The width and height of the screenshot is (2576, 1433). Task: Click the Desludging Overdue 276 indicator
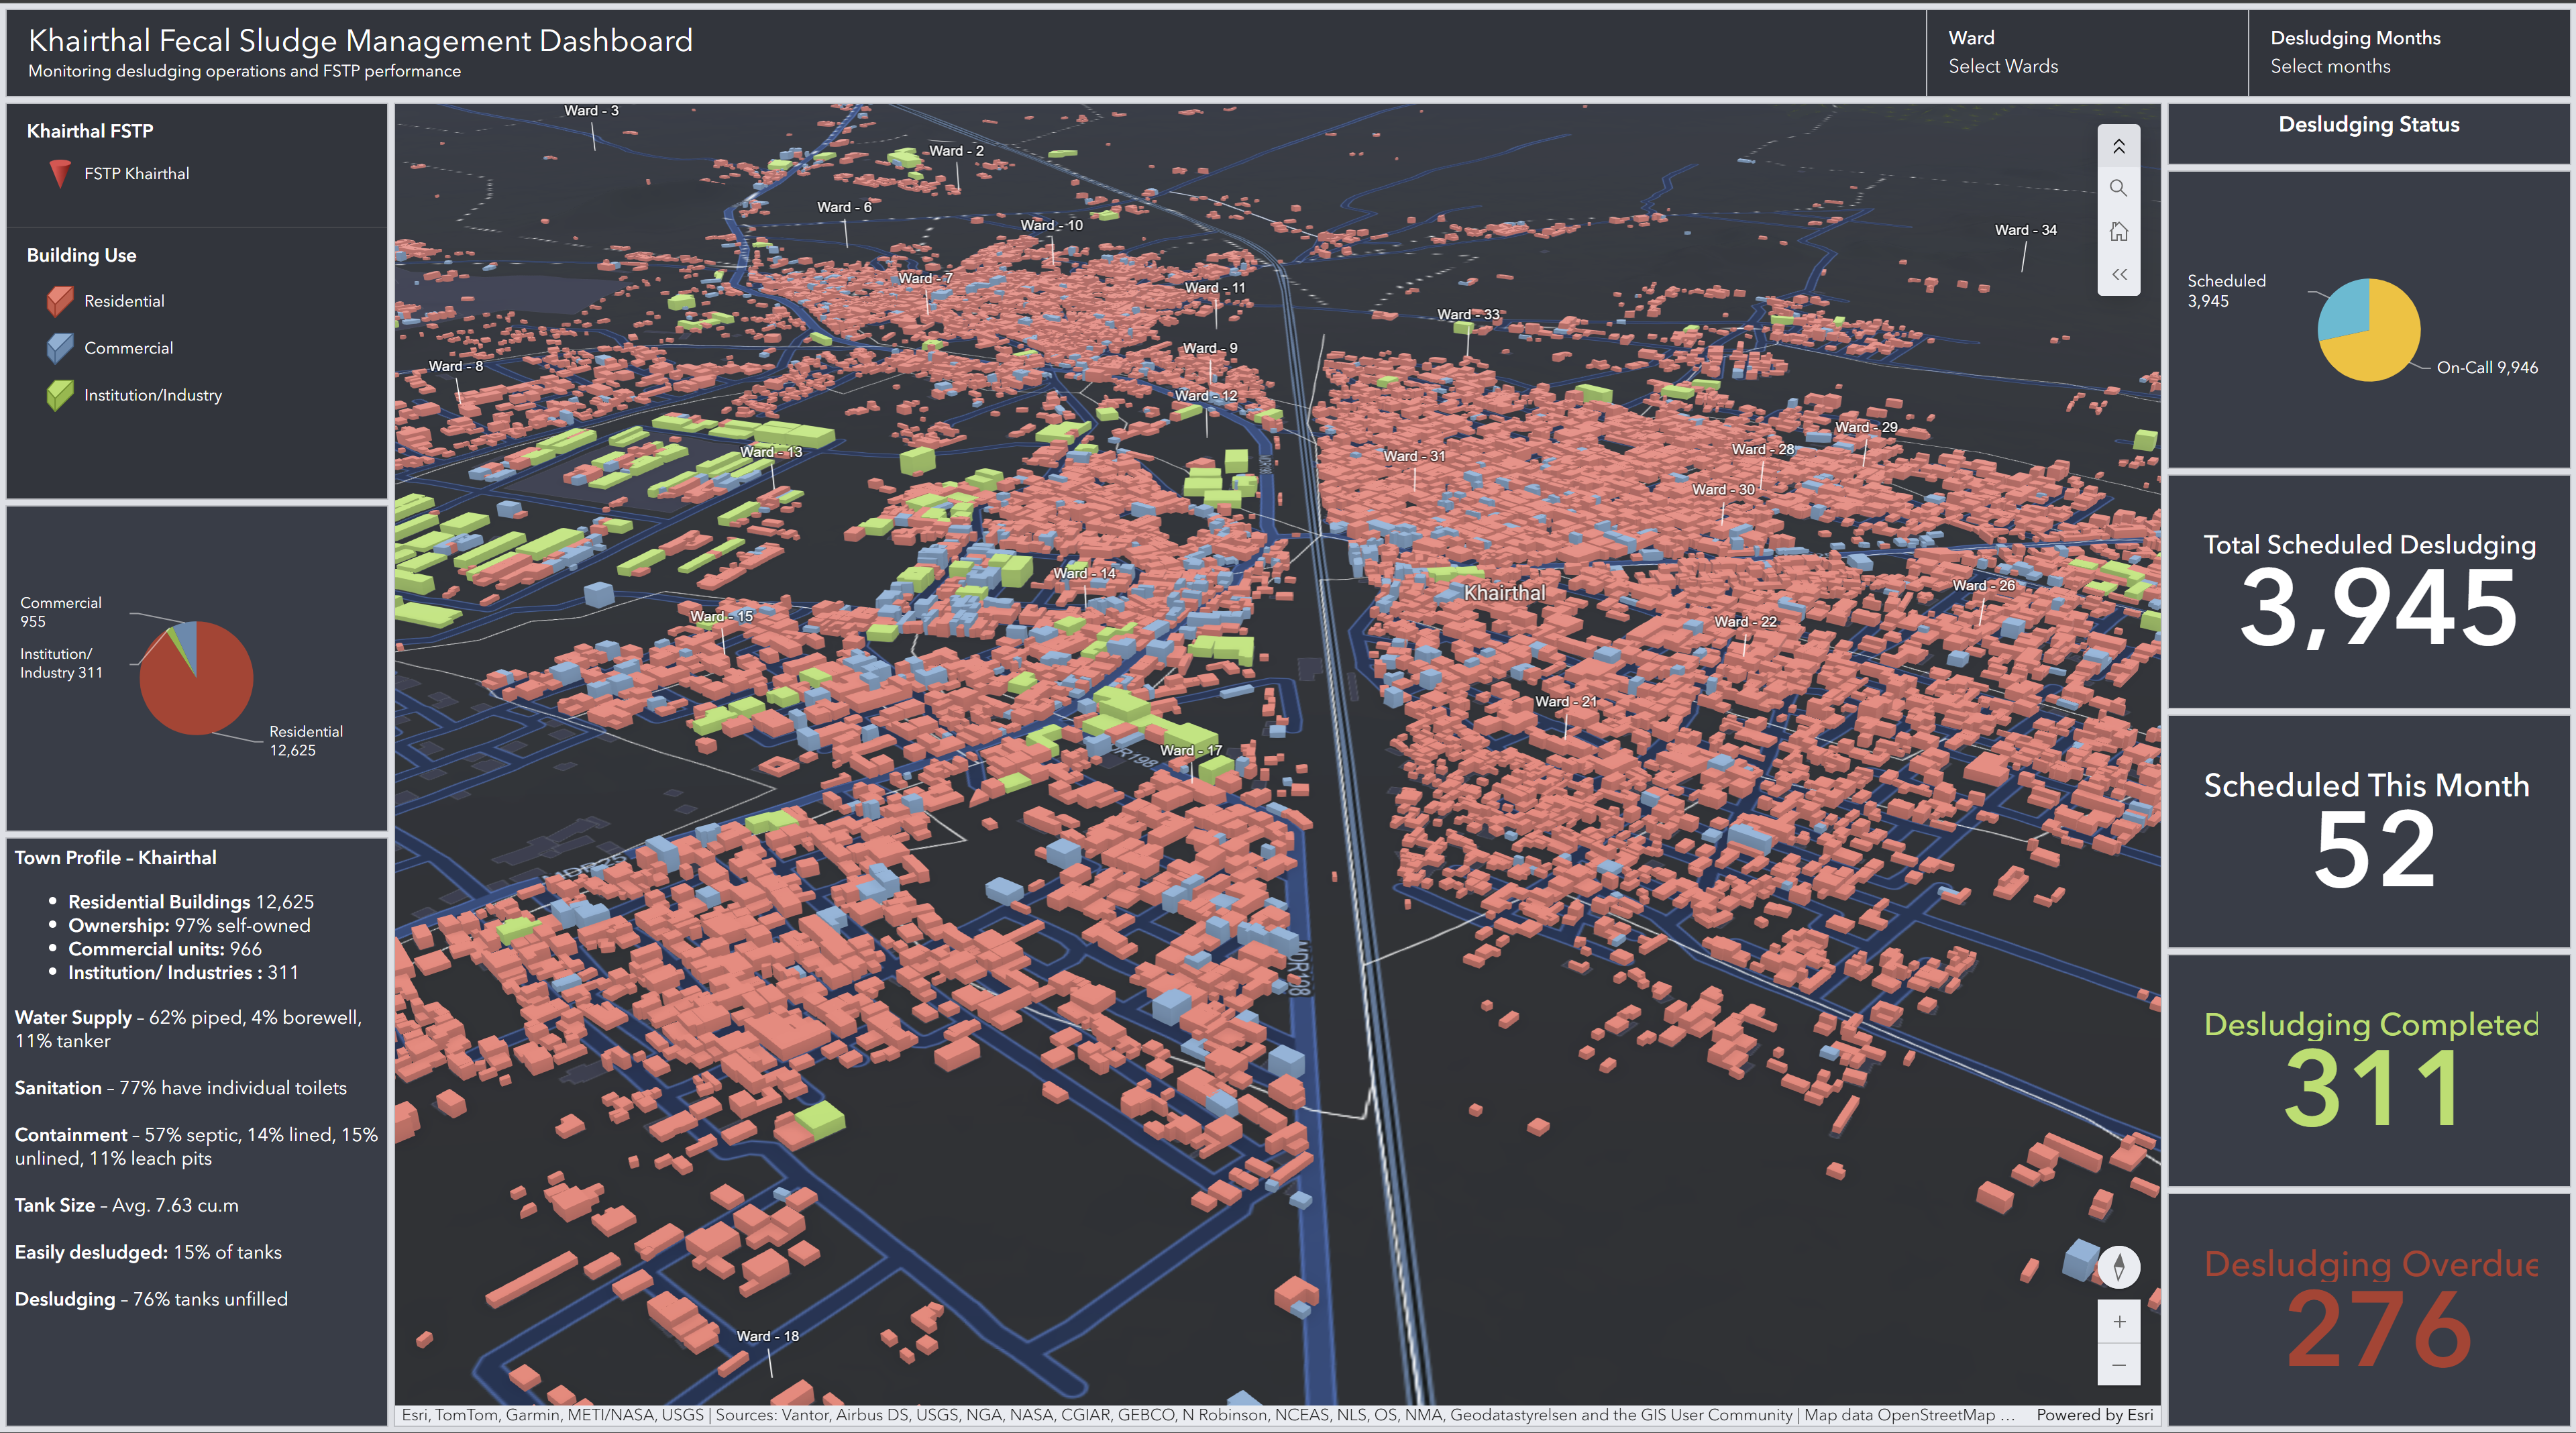click(2368, 1311)
